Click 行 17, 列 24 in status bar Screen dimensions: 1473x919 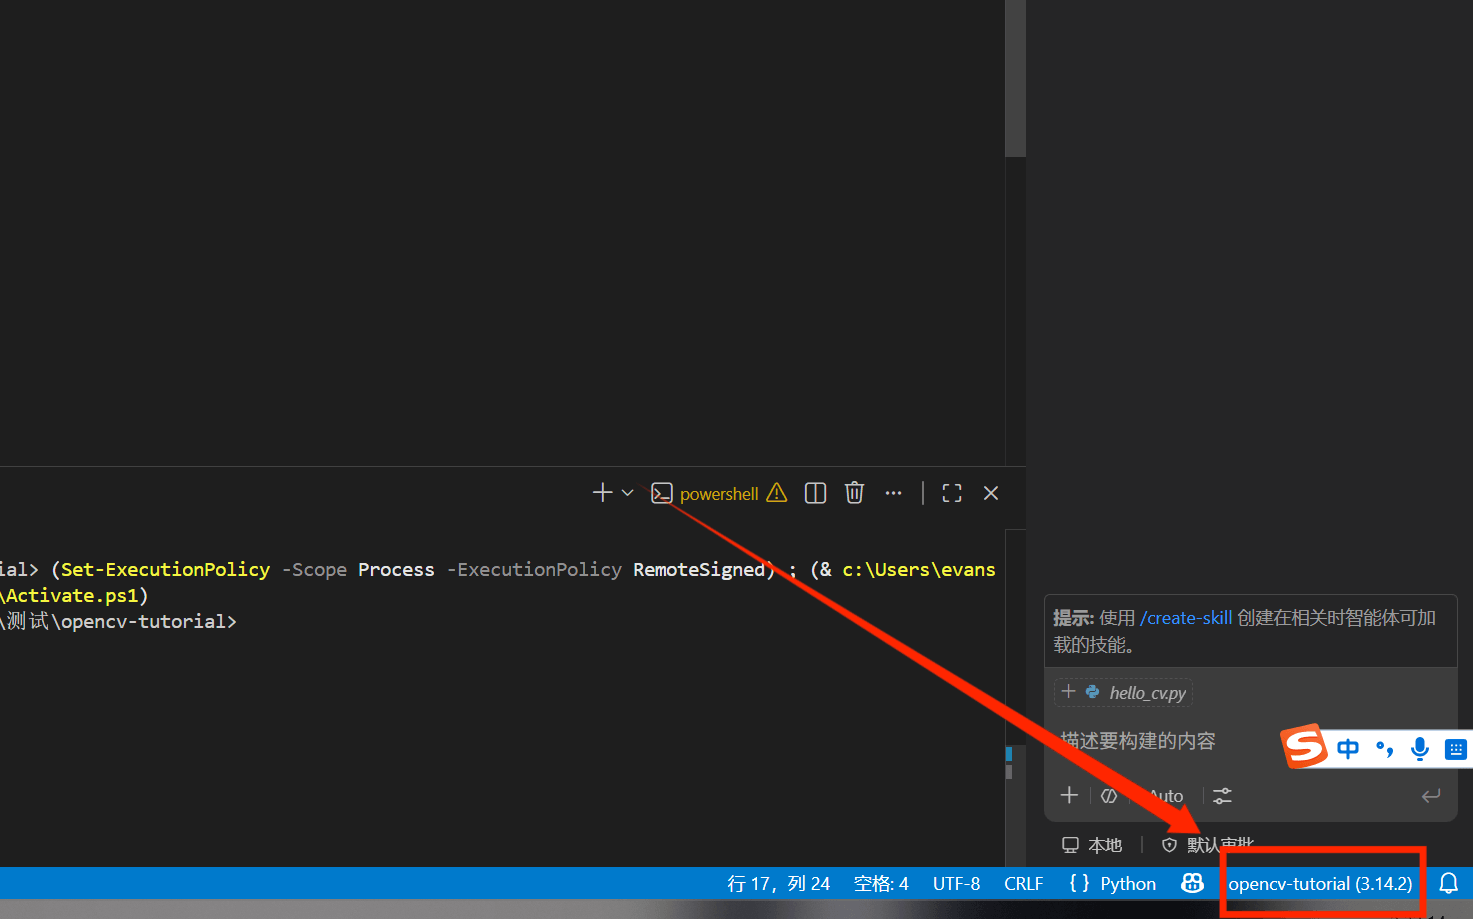[779, 884]
